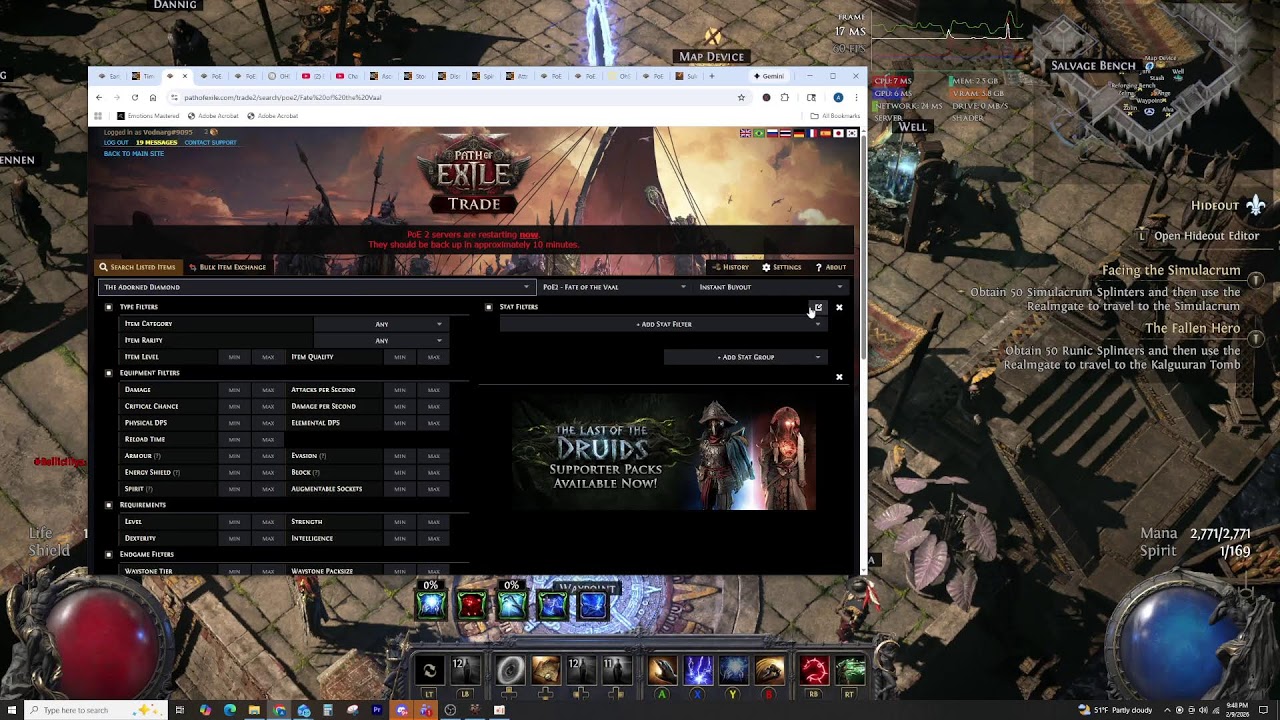Click the Elemental DPS MAX field

coord(434,423)
